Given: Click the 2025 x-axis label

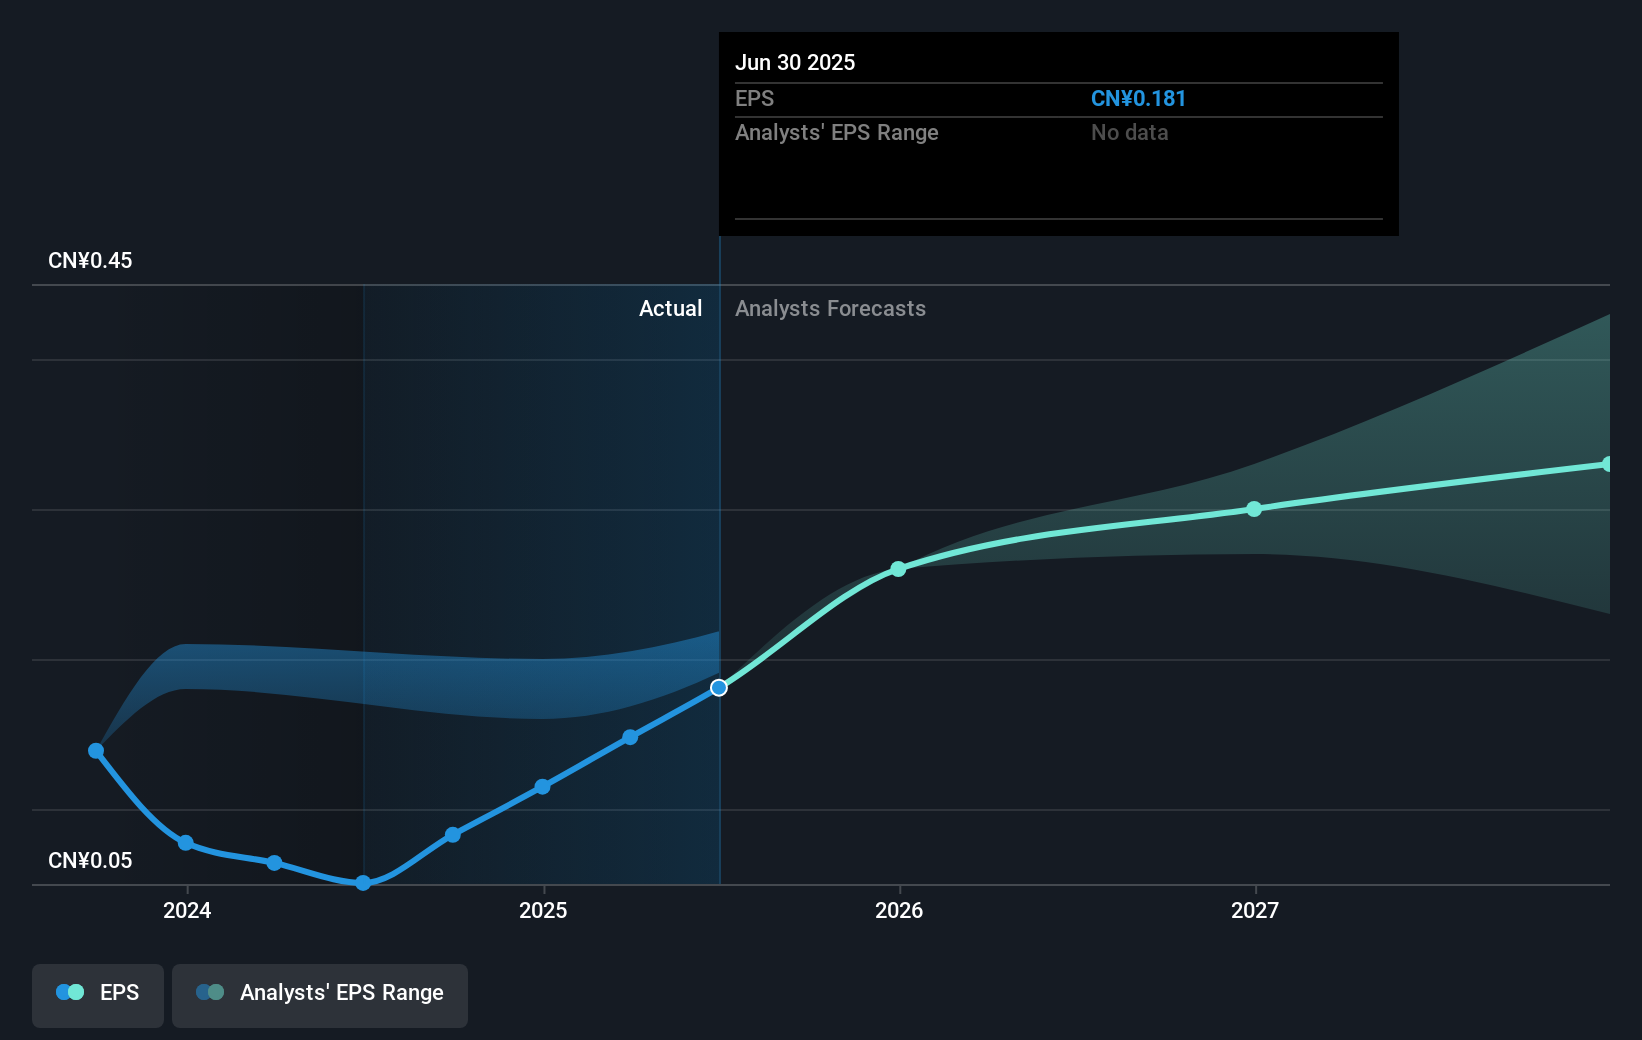Looking at the screenshot, I should pyautogui.click(x=543, y=910).
